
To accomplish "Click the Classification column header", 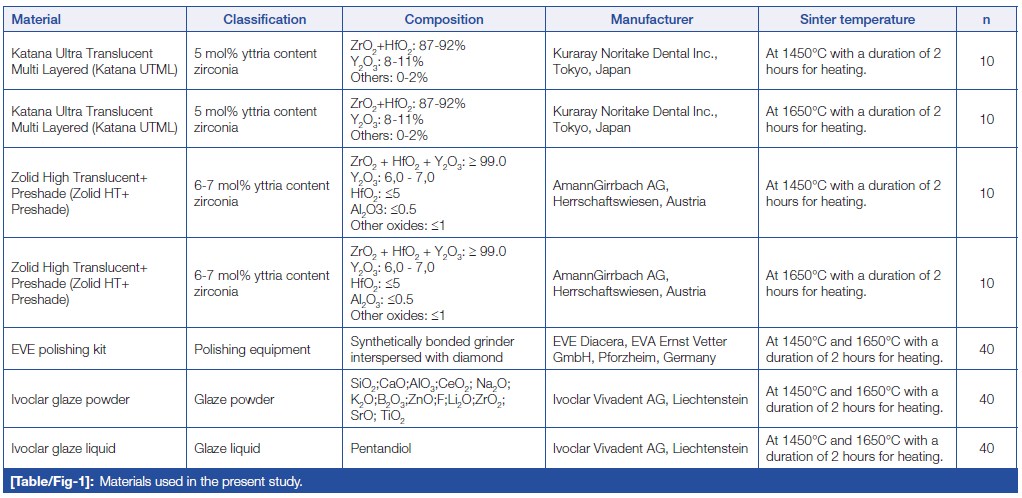I will click(x=265, y=20).
